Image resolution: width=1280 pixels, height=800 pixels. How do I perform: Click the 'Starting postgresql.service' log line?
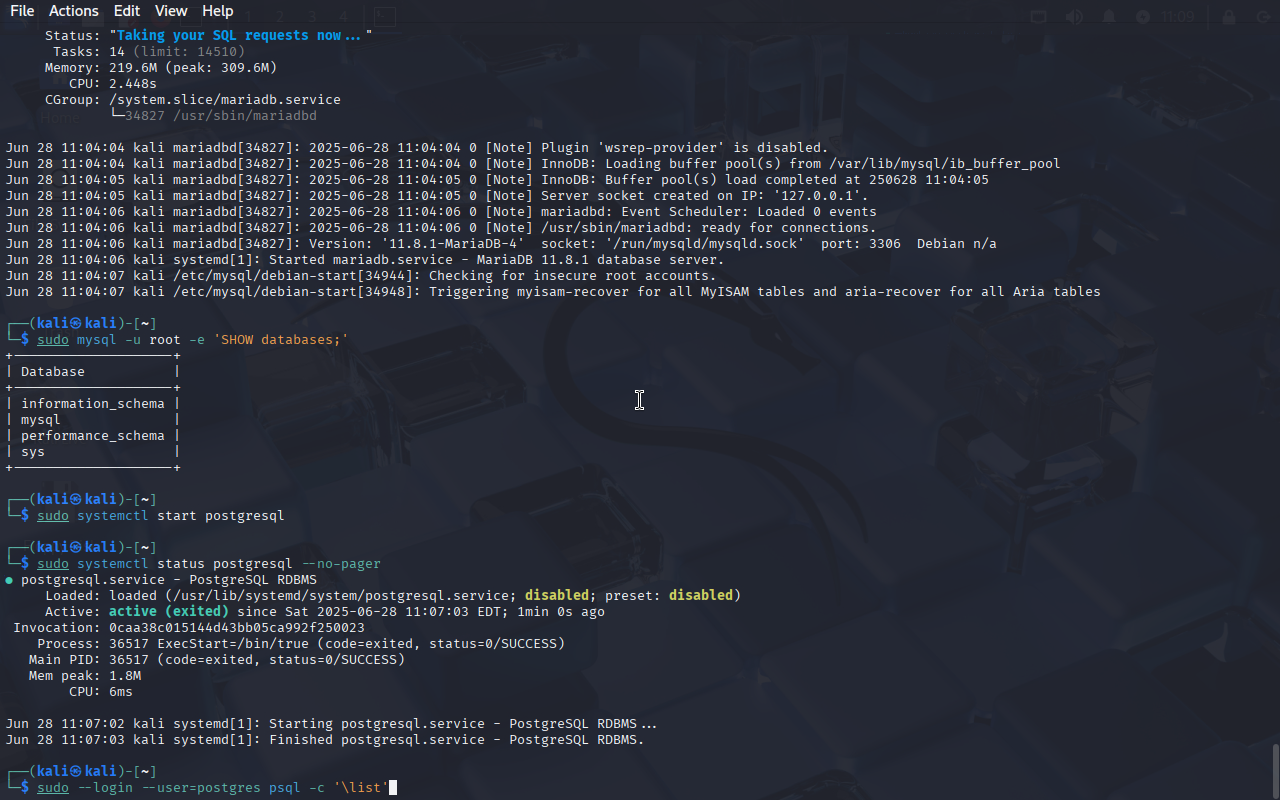coord(331,724)
